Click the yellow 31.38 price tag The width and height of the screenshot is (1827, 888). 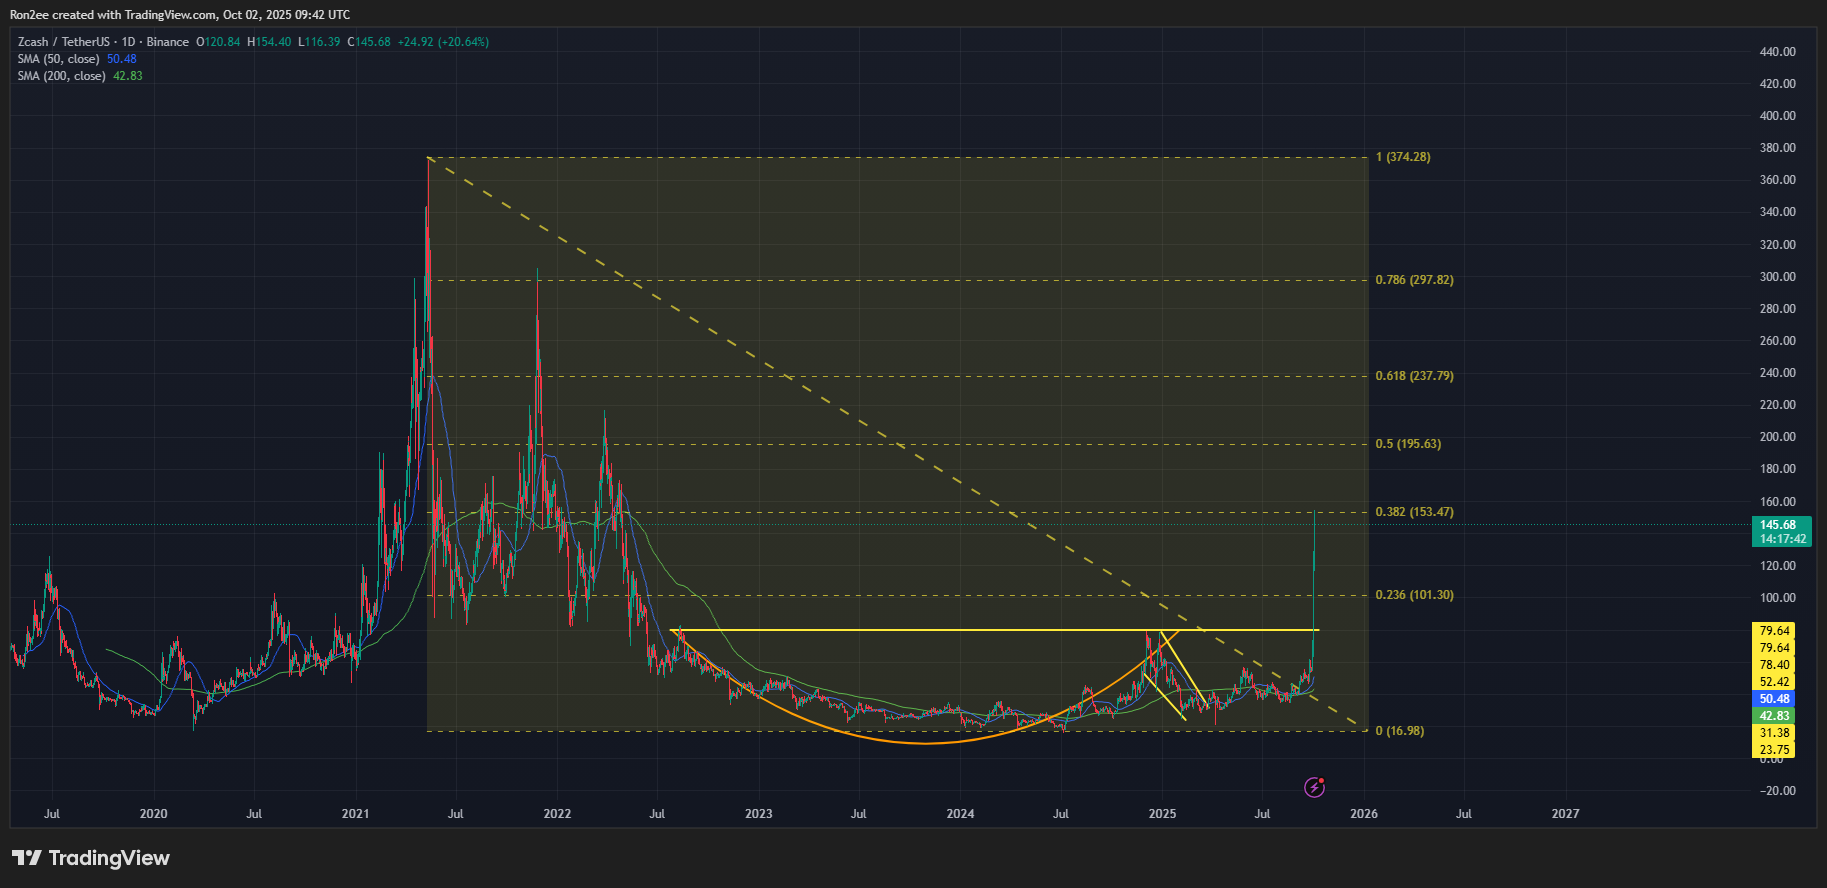pos(1774,733)
